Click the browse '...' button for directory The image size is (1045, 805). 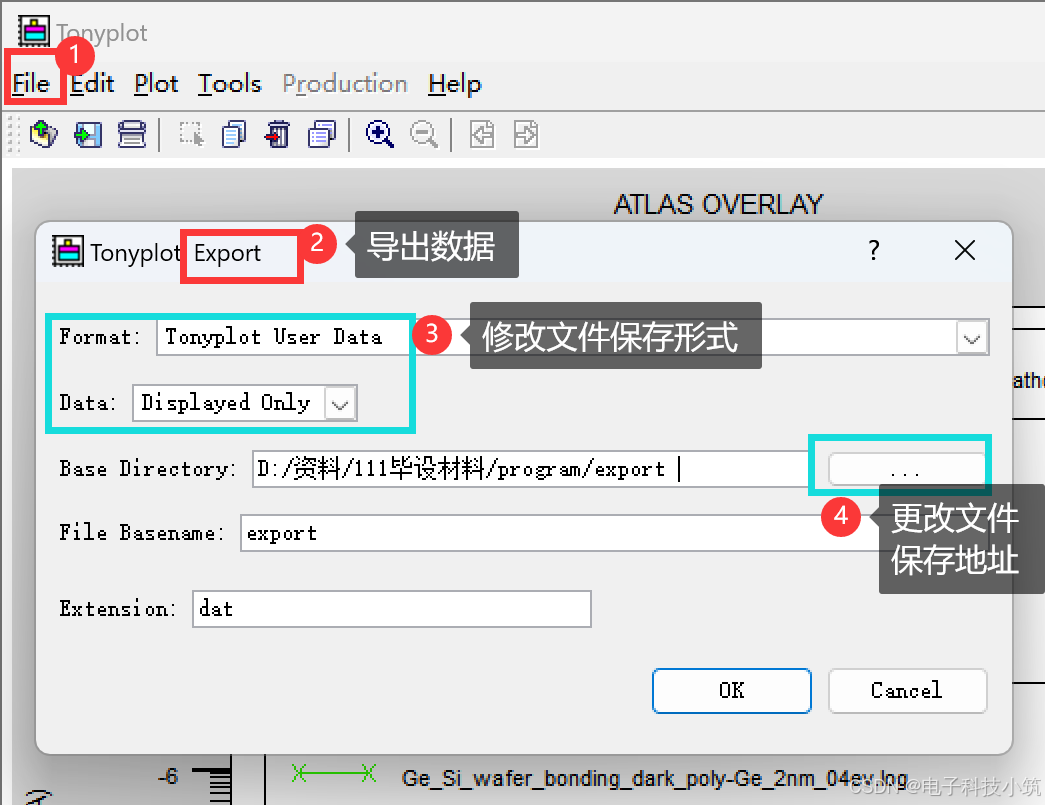point(906,470)
